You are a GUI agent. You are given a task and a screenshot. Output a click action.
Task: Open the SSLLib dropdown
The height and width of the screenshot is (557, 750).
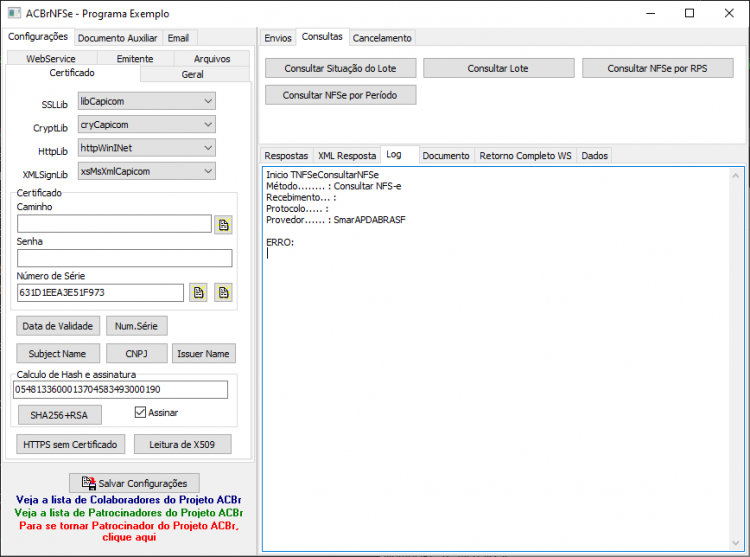147,101
